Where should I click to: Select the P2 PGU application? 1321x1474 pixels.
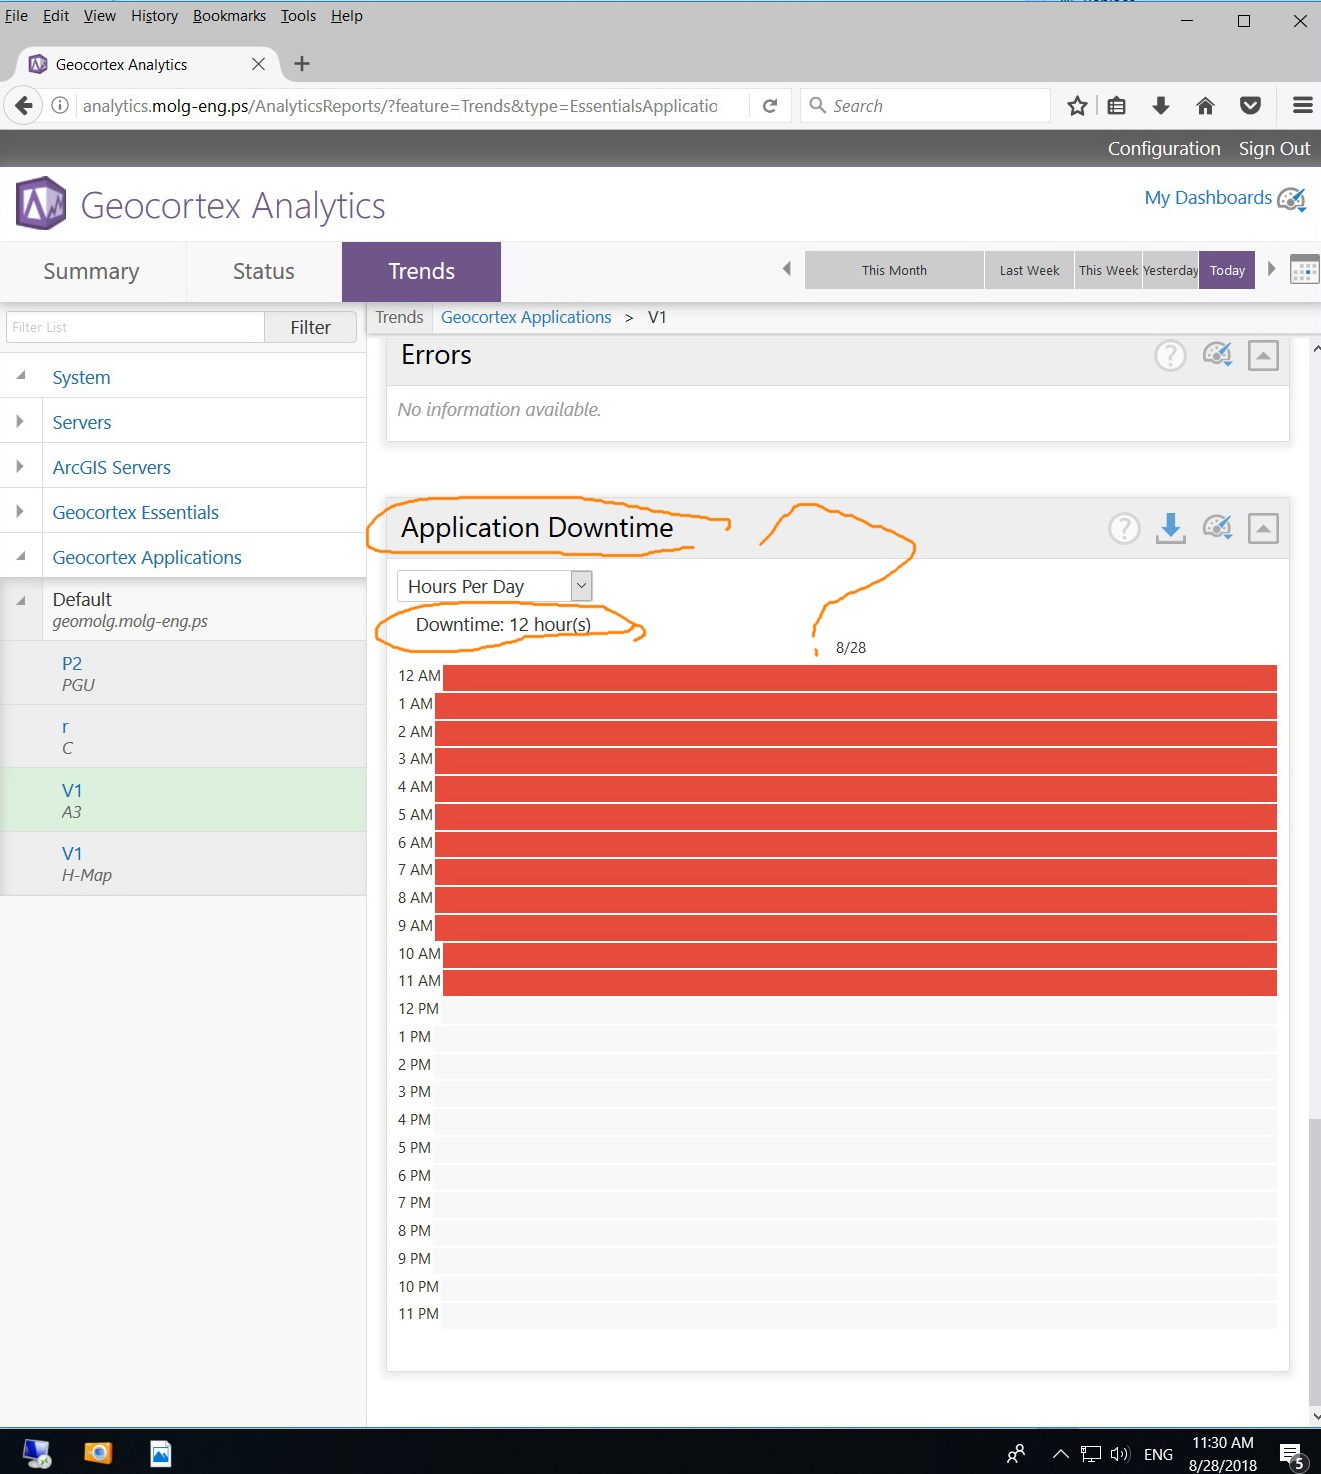tap(183, 673)
